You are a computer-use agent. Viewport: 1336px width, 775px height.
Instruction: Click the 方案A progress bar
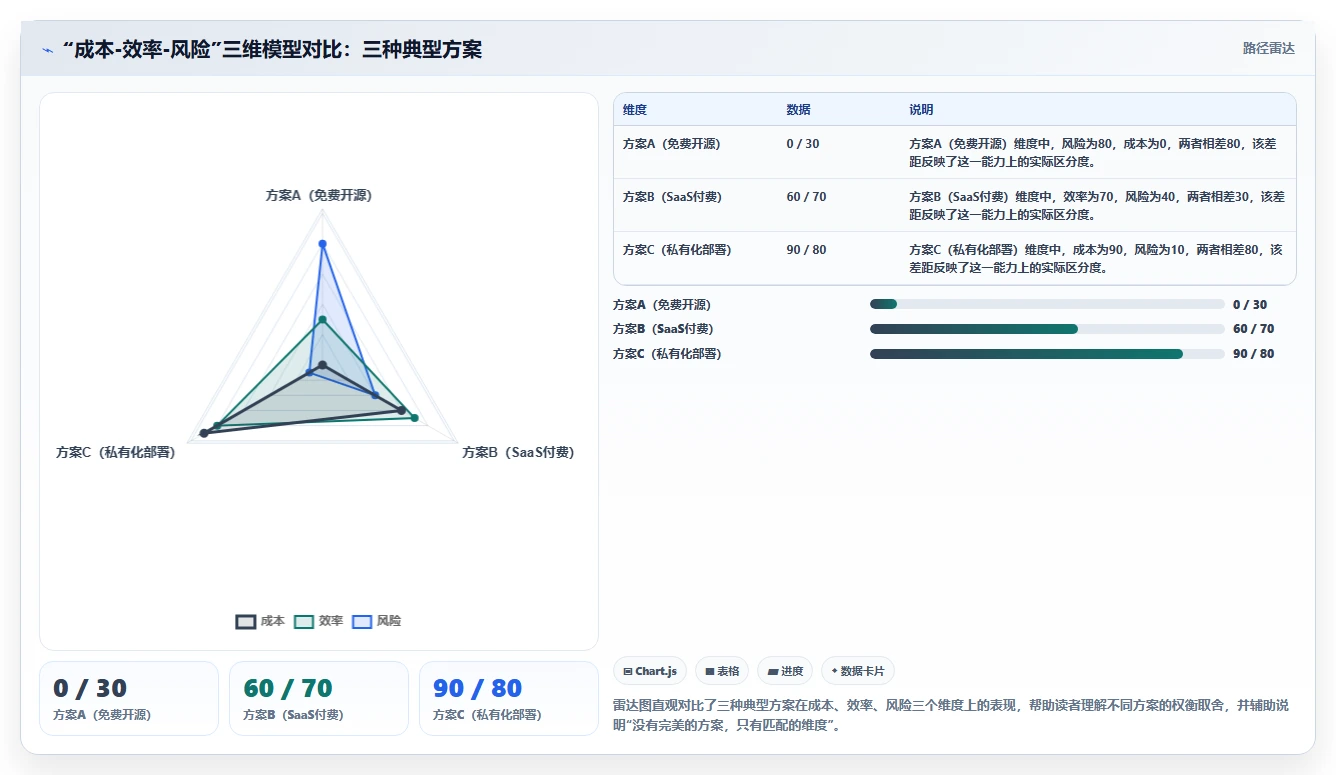pyautogui.click(x=1047, y=304)
